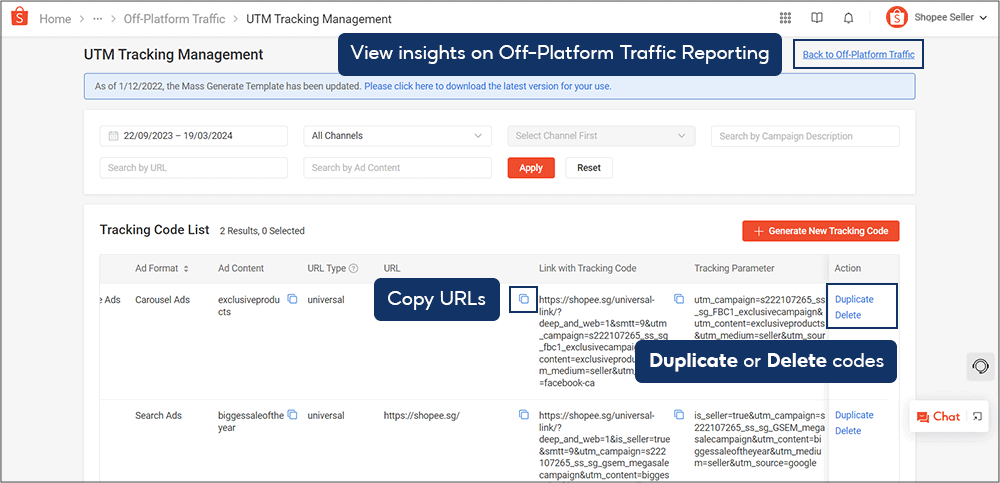Image resolution: width=1000 pixels, height=483 pixels.
Task: Expand the collapsed breadcrumb ellipsis
Action: pos(98,19)
